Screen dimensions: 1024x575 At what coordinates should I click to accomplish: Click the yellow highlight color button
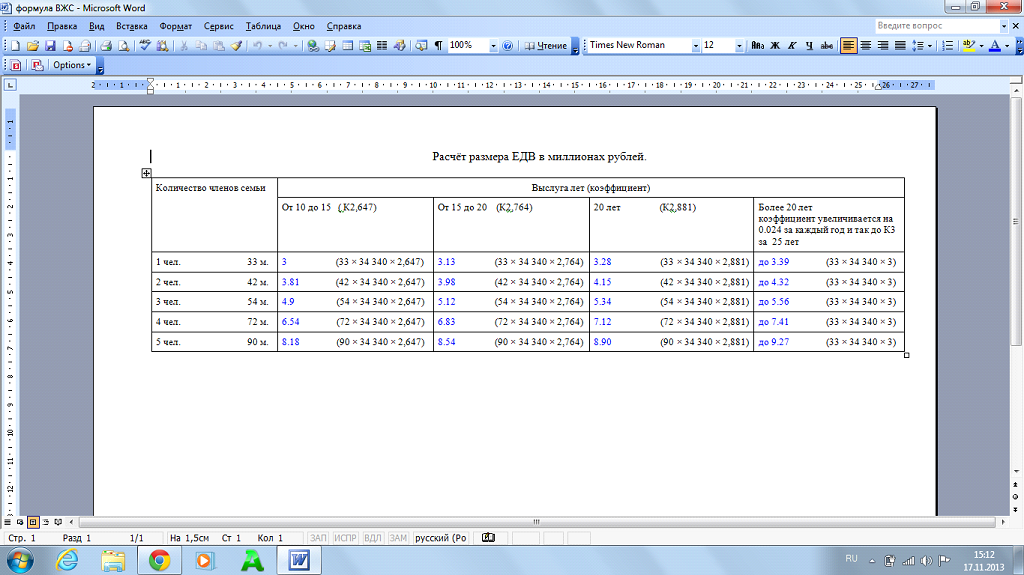pyautogui.click(x=968, y=46)
